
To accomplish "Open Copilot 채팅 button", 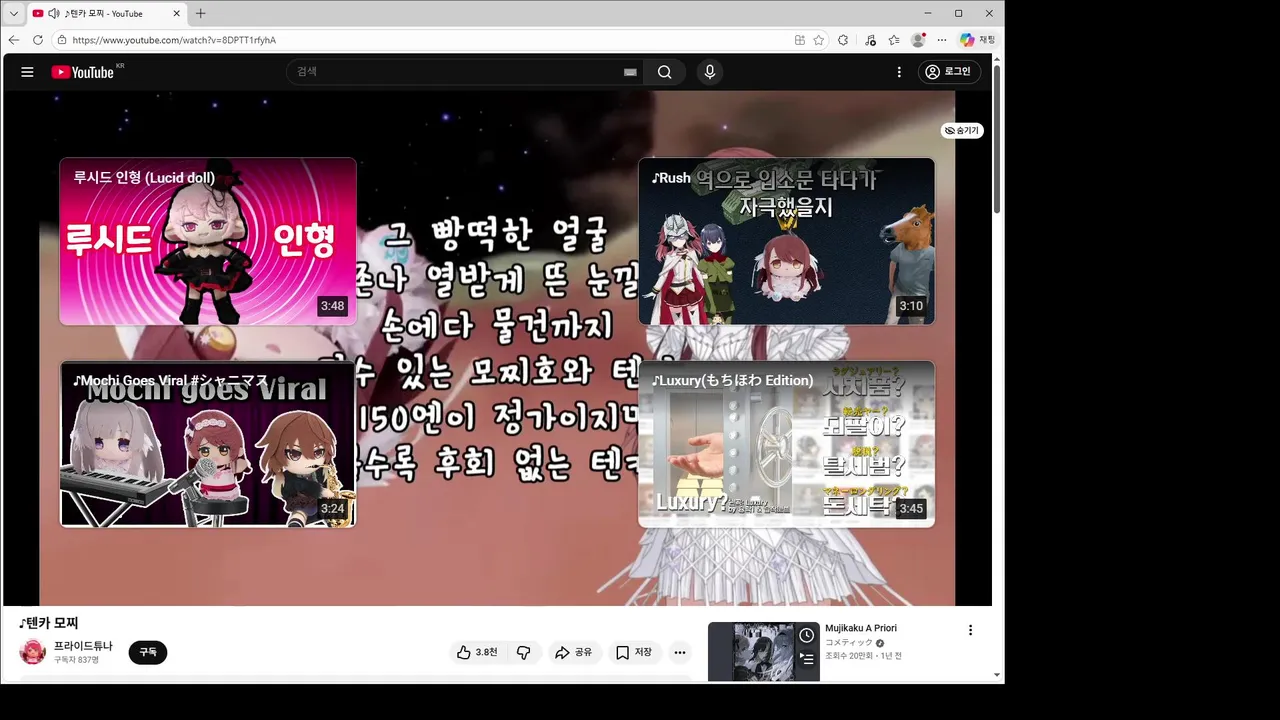I will coord(977,40).
